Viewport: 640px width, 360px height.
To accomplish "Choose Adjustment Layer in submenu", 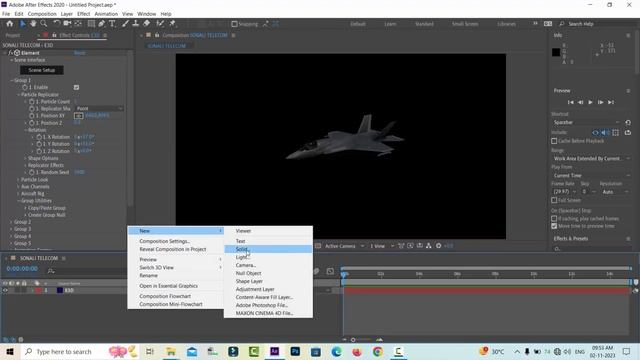I will (x=268, y=289).
